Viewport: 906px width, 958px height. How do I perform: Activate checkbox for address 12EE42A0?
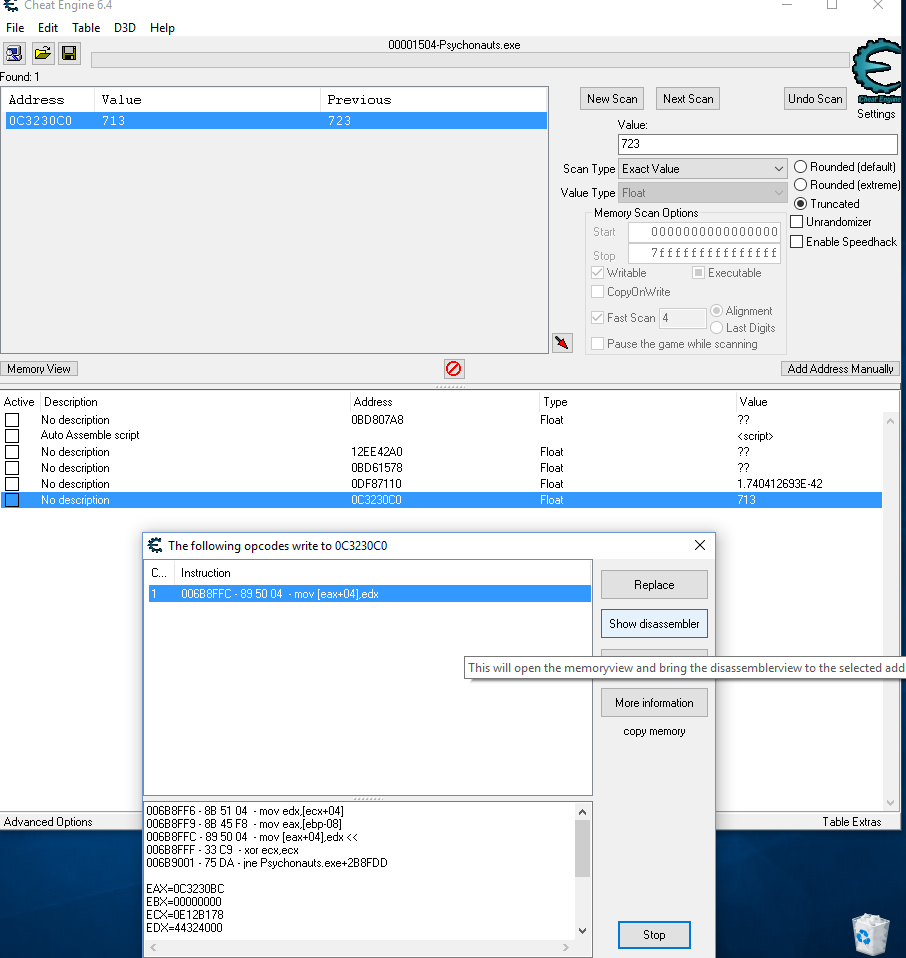point(12,452)
